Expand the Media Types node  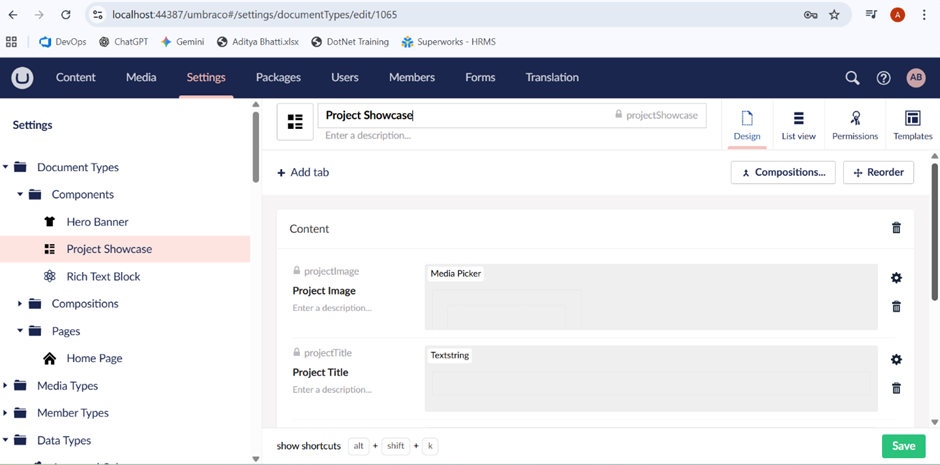tap(6, 386)
